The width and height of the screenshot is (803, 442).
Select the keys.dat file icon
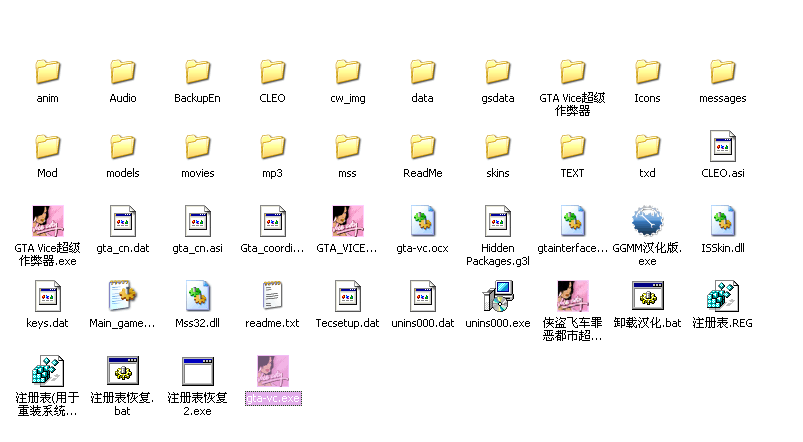coord(48,296)
